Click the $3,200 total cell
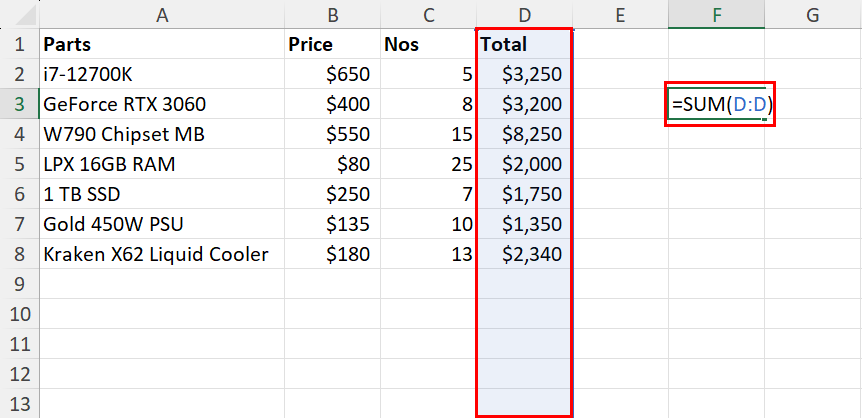The width and height of the screenshot is (862, 418). click(524, 104)
